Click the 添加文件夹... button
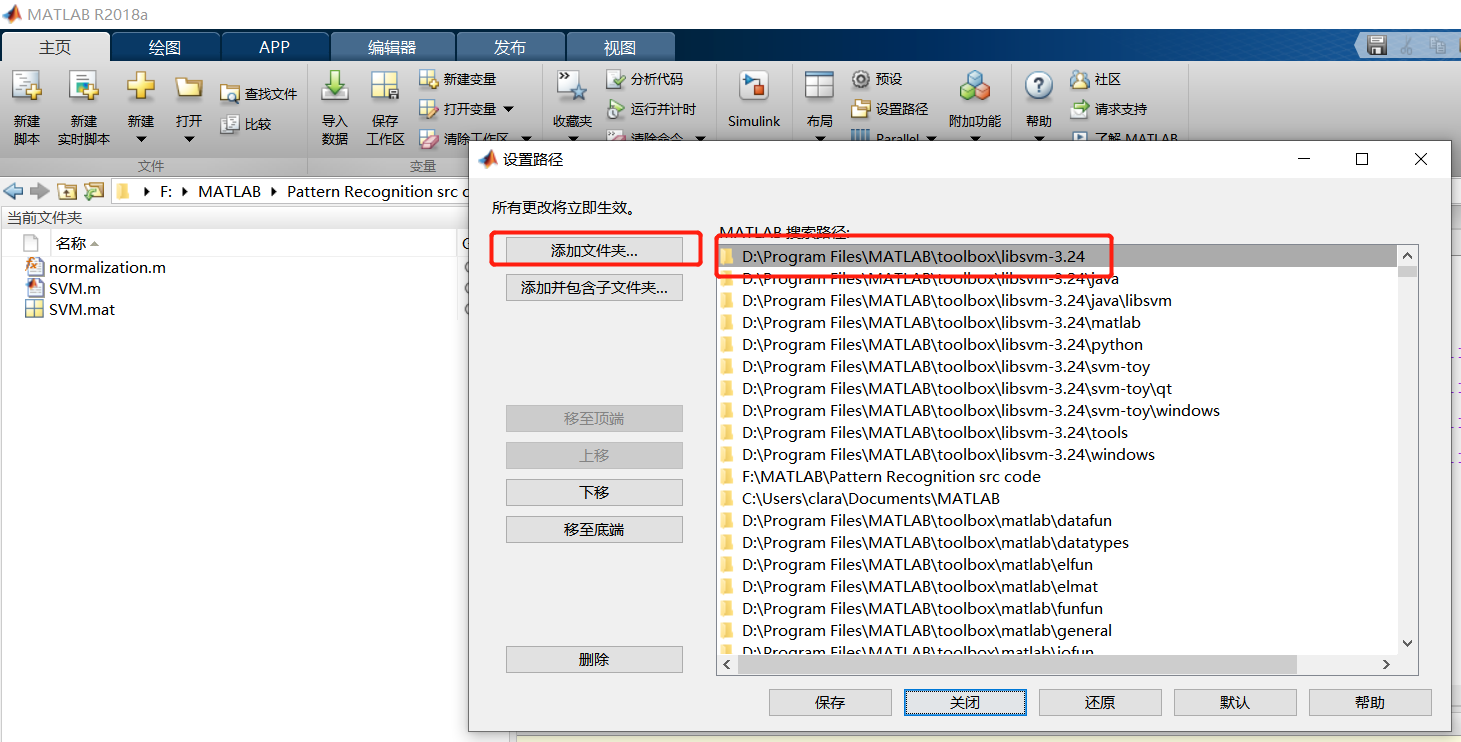The height and width of the screenshot is (742, 1461). point(594,250)
